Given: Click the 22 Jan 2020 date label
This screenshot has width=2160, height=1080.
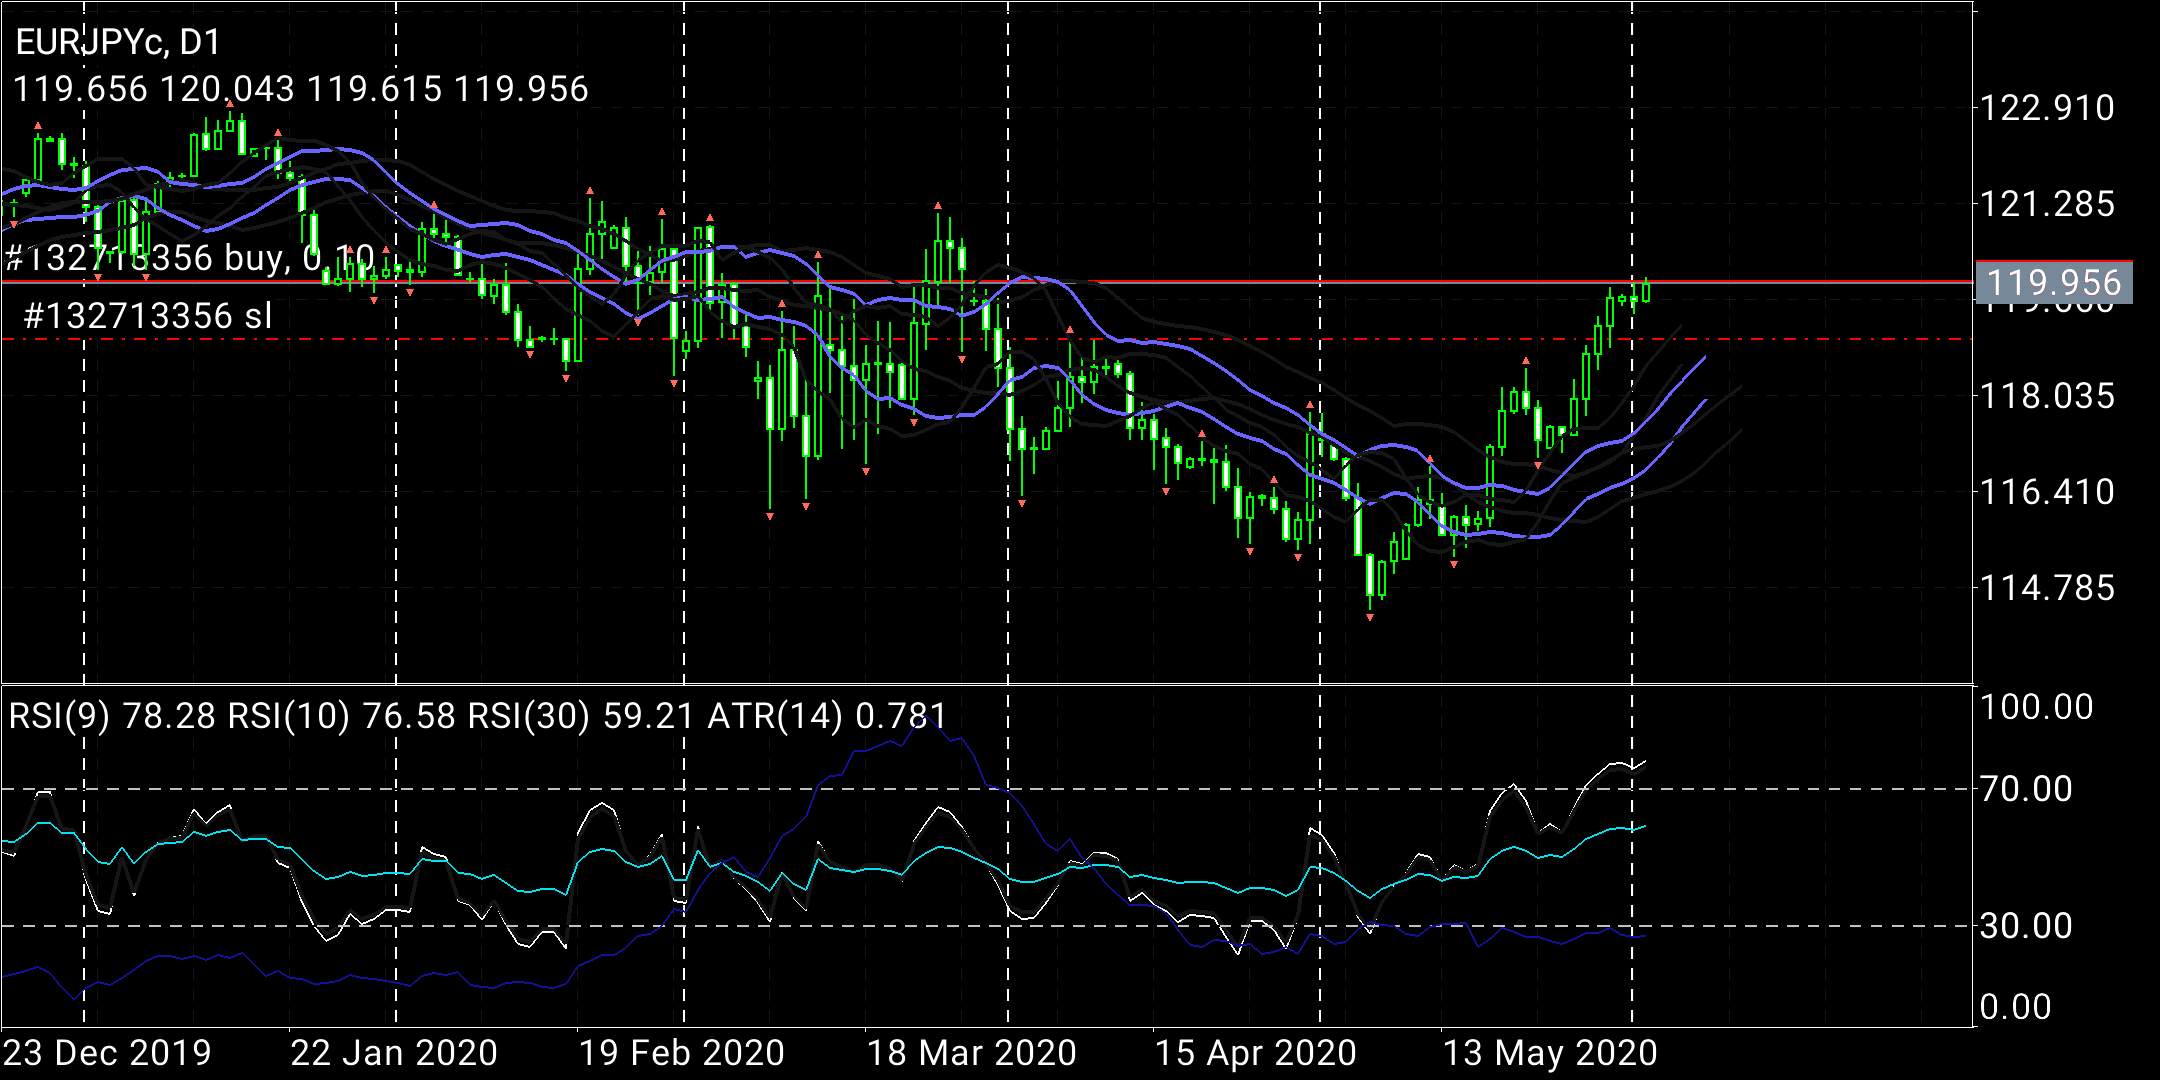Looking at the screenshot, I should (x=394, y=1053).
